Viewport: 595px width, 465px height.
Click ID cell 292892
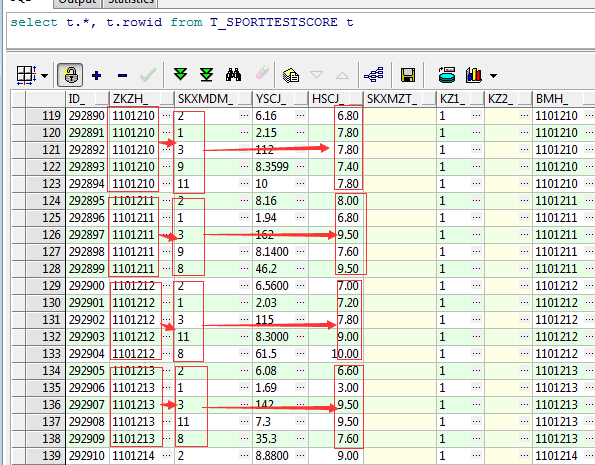click(87, 150)
